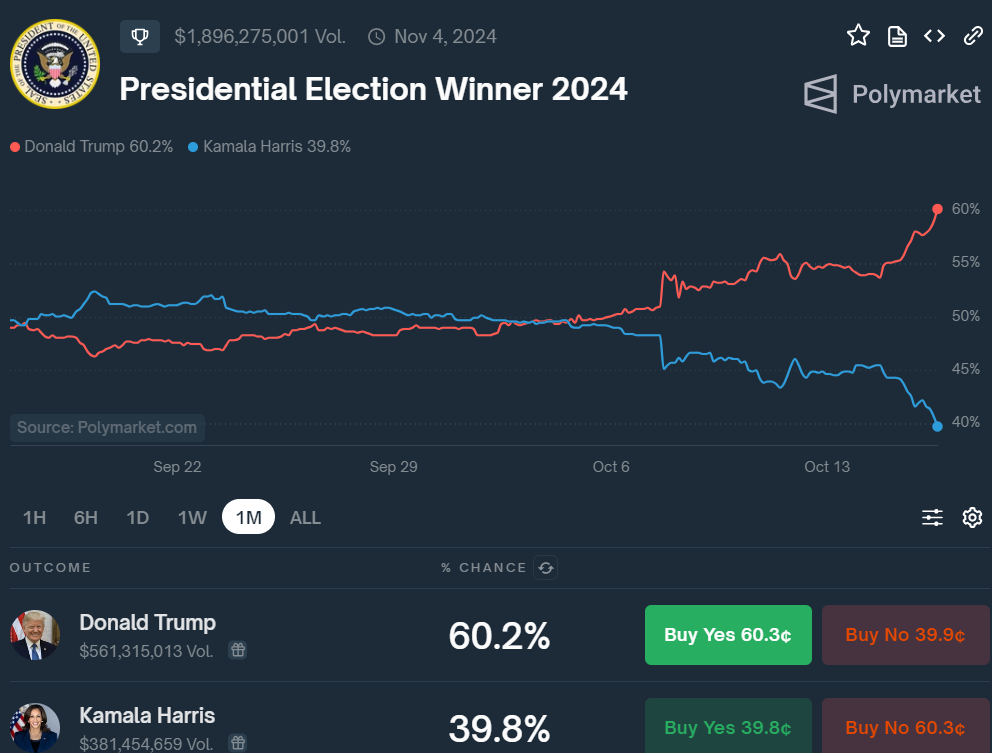Viewport: 992px width, 753px height.
Task: Click the trophy icon near the volume
Action: pyautogui.click(x=139, y=36)
